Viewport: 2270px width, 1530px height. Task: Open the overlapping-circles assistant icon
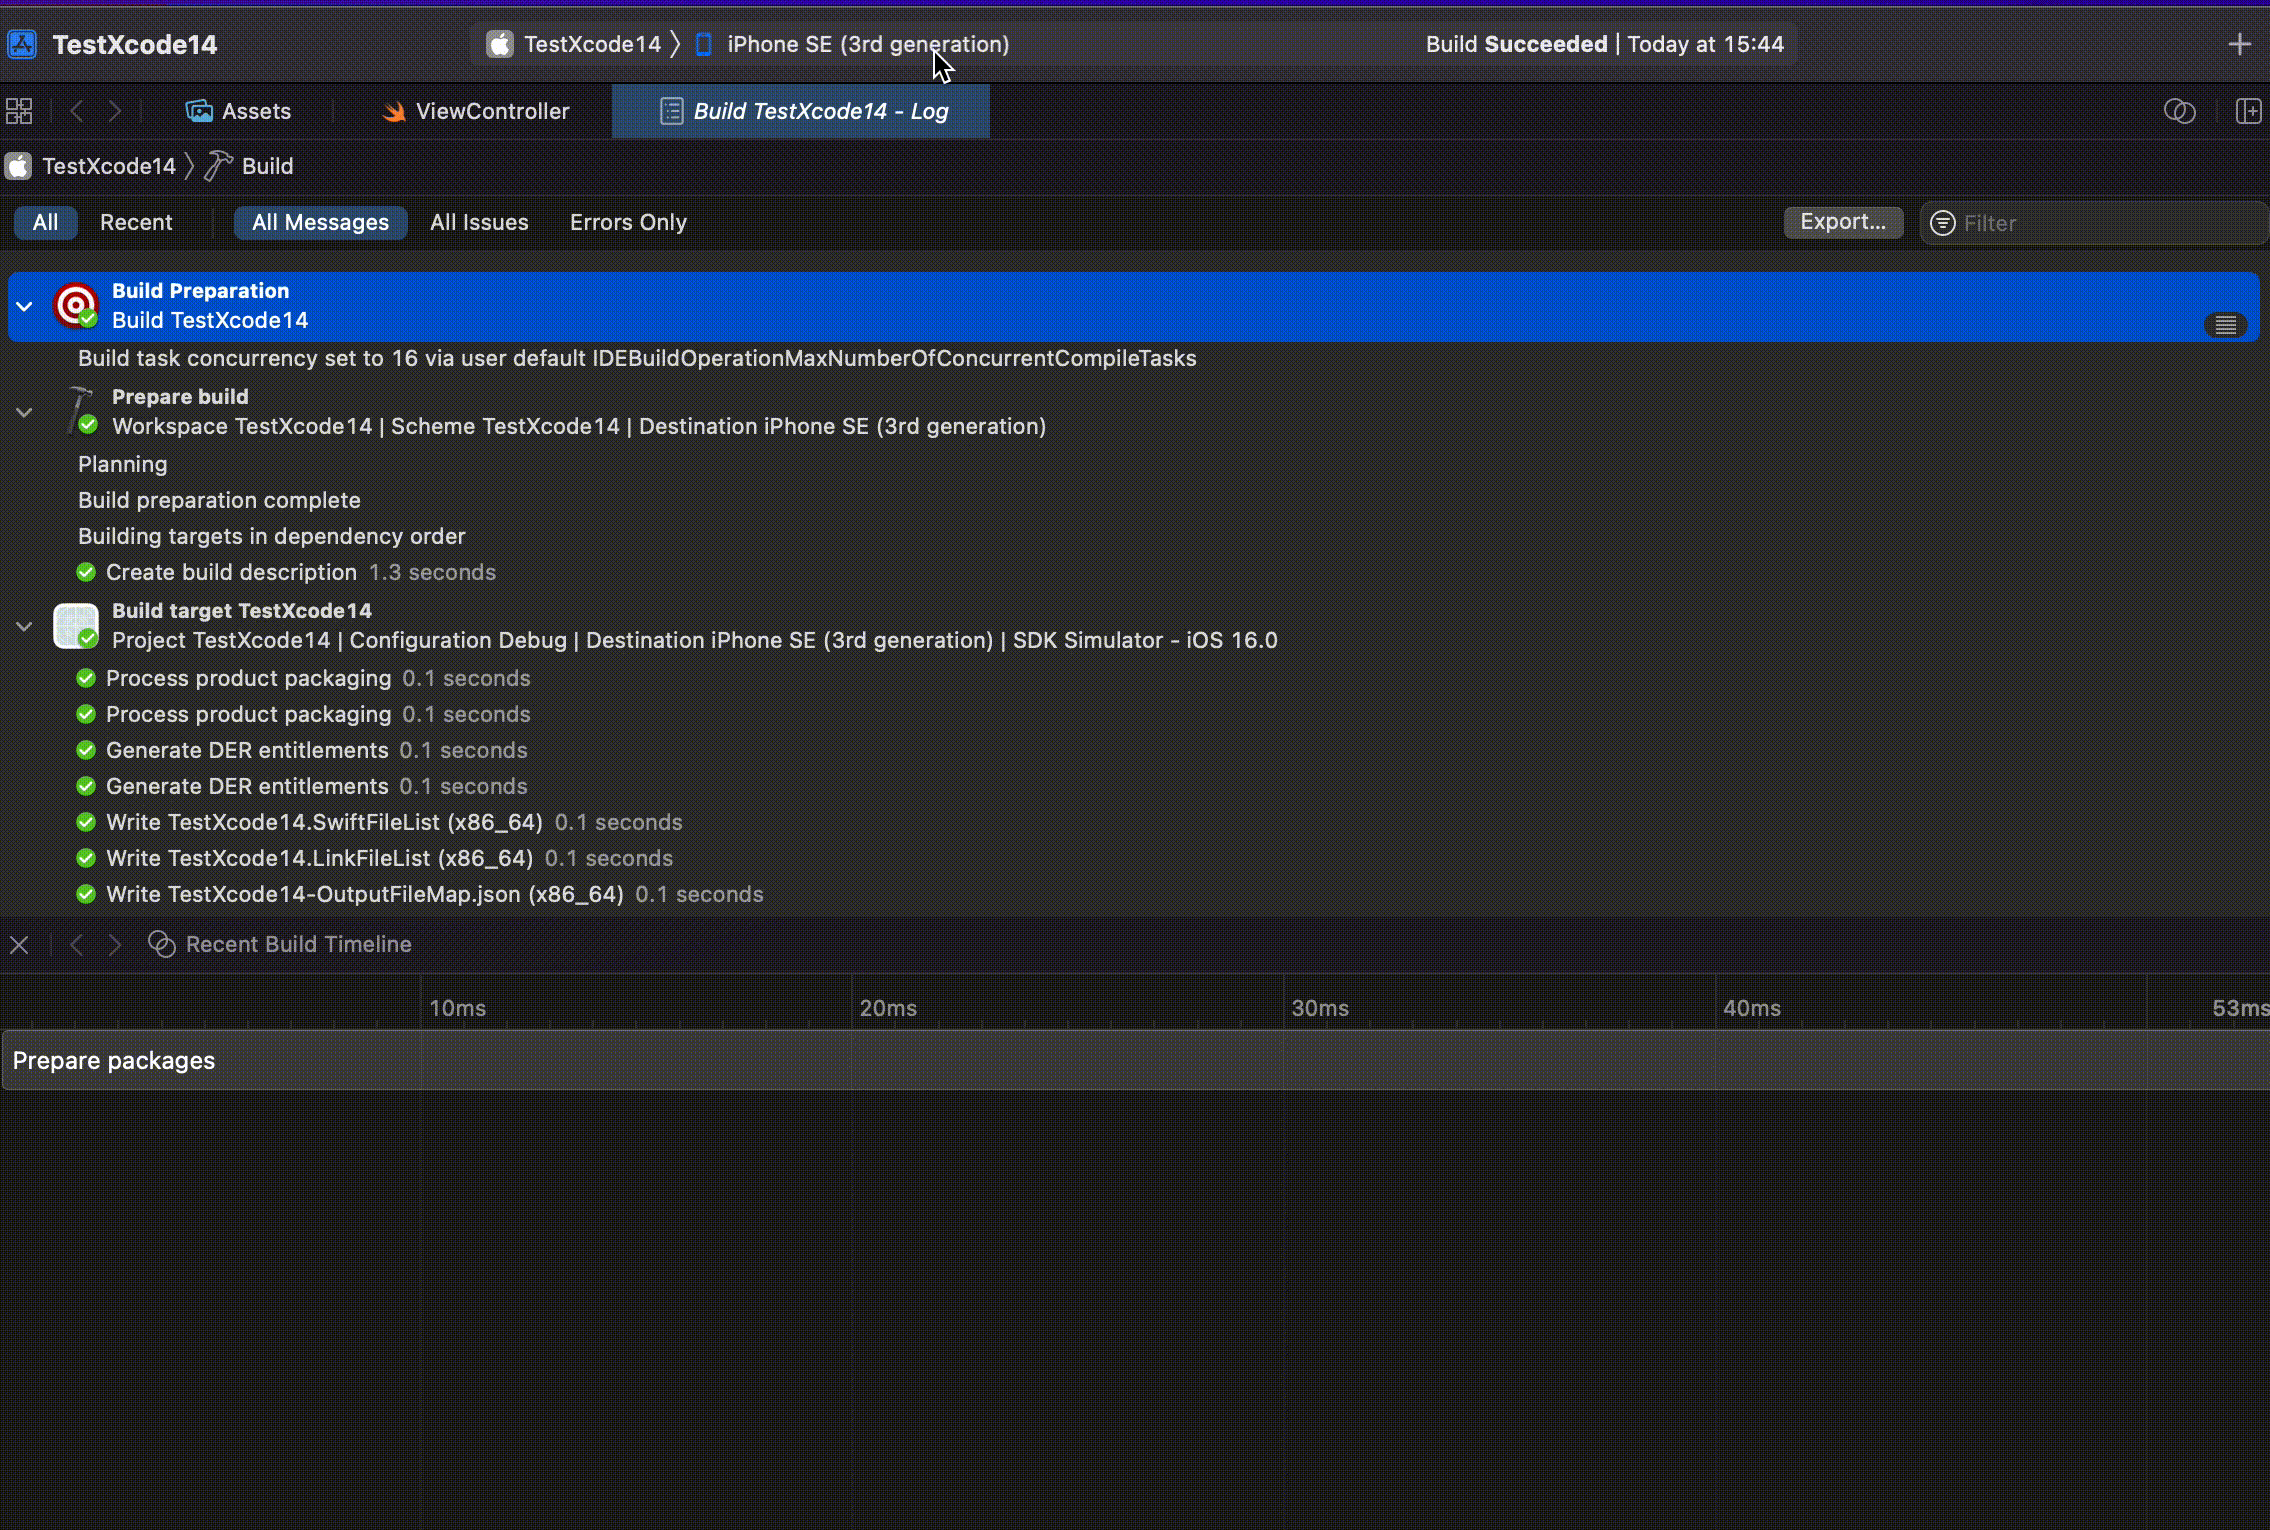[2180, 111]
